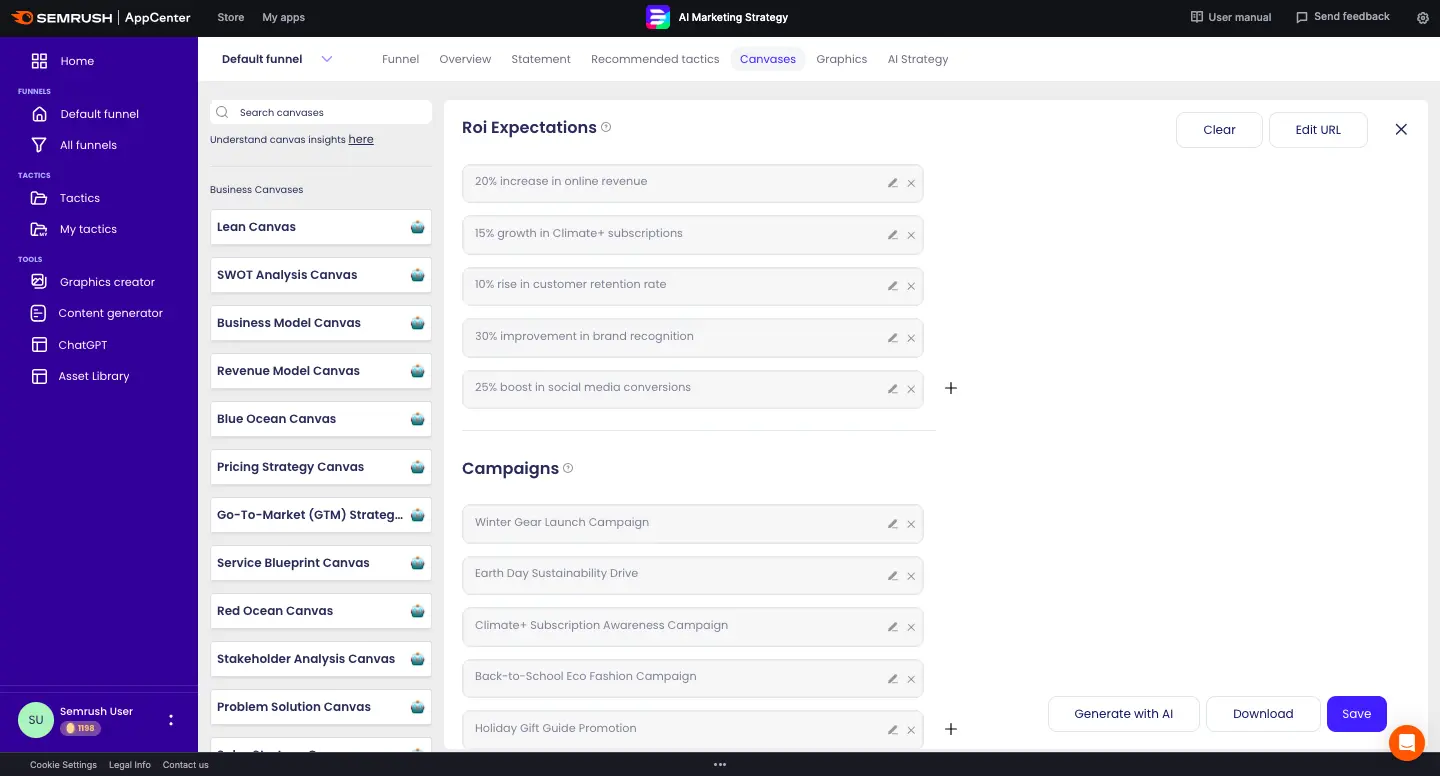Click the pencil icon on '20% increase in online revenue'
Screen dimensions: 1440x776
tap(892, 183)
